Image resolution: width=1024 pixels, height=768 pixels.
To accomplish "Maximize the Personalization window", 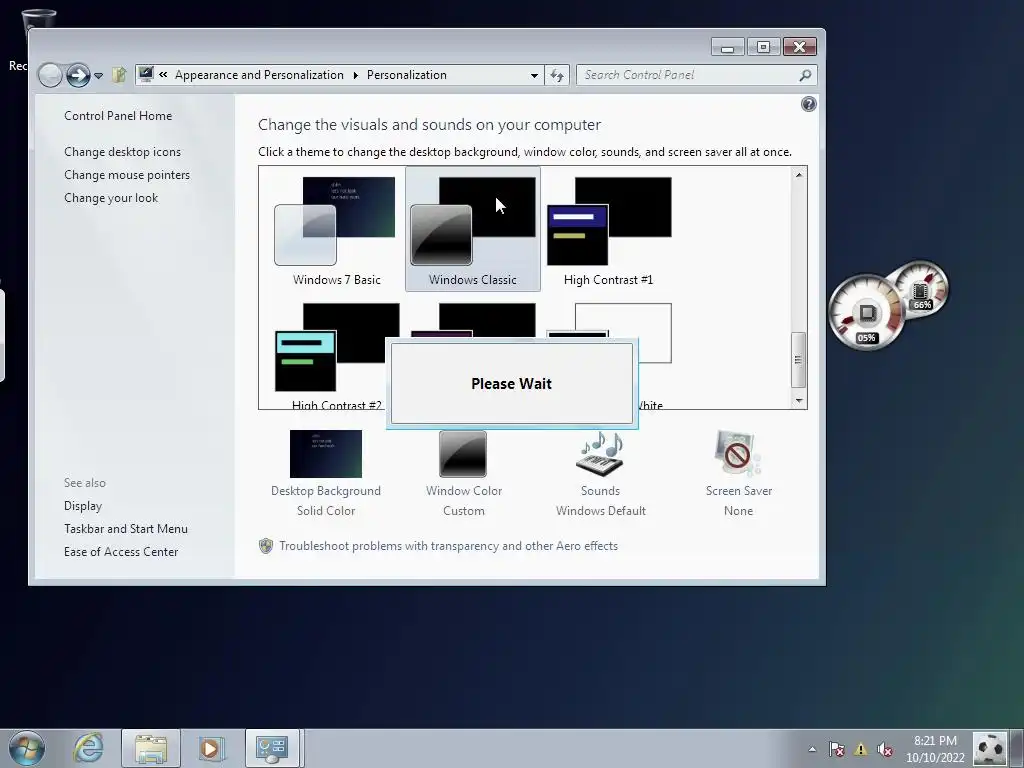I will [763, 47].
